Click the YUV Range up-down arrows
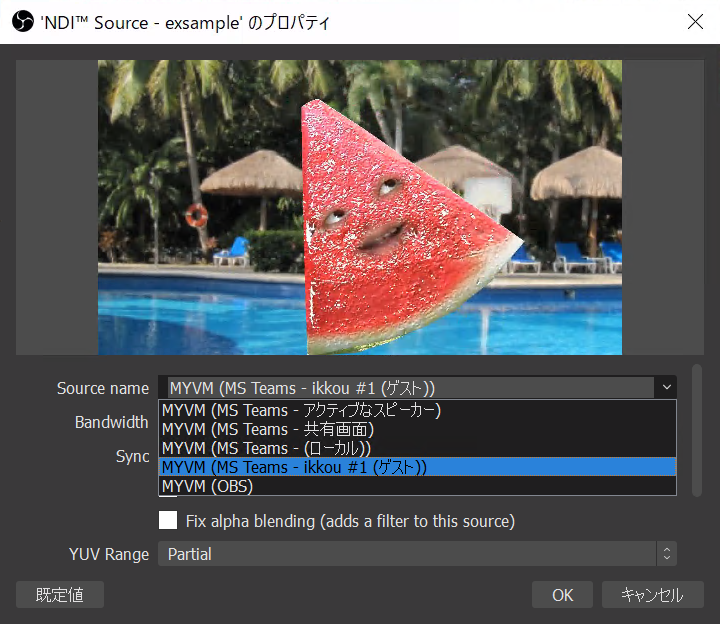720x624 pixels. [x=667, y=554]
